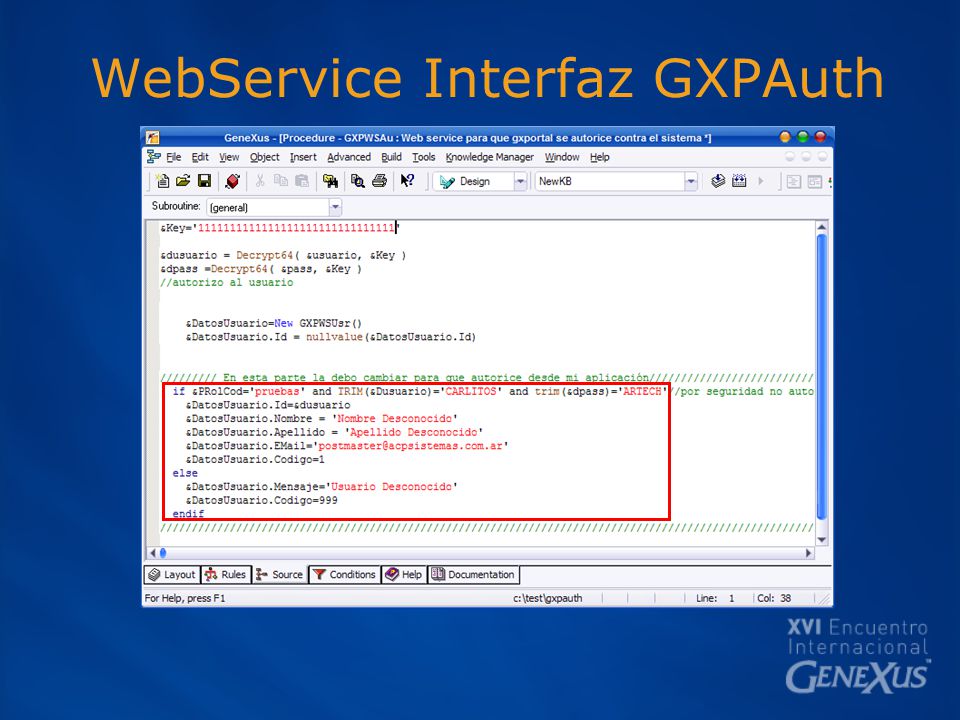Click the Paste clipboard icon
The height and width of the screenshot is (720, 960).
pyautogui.click(x=302, y=181)
